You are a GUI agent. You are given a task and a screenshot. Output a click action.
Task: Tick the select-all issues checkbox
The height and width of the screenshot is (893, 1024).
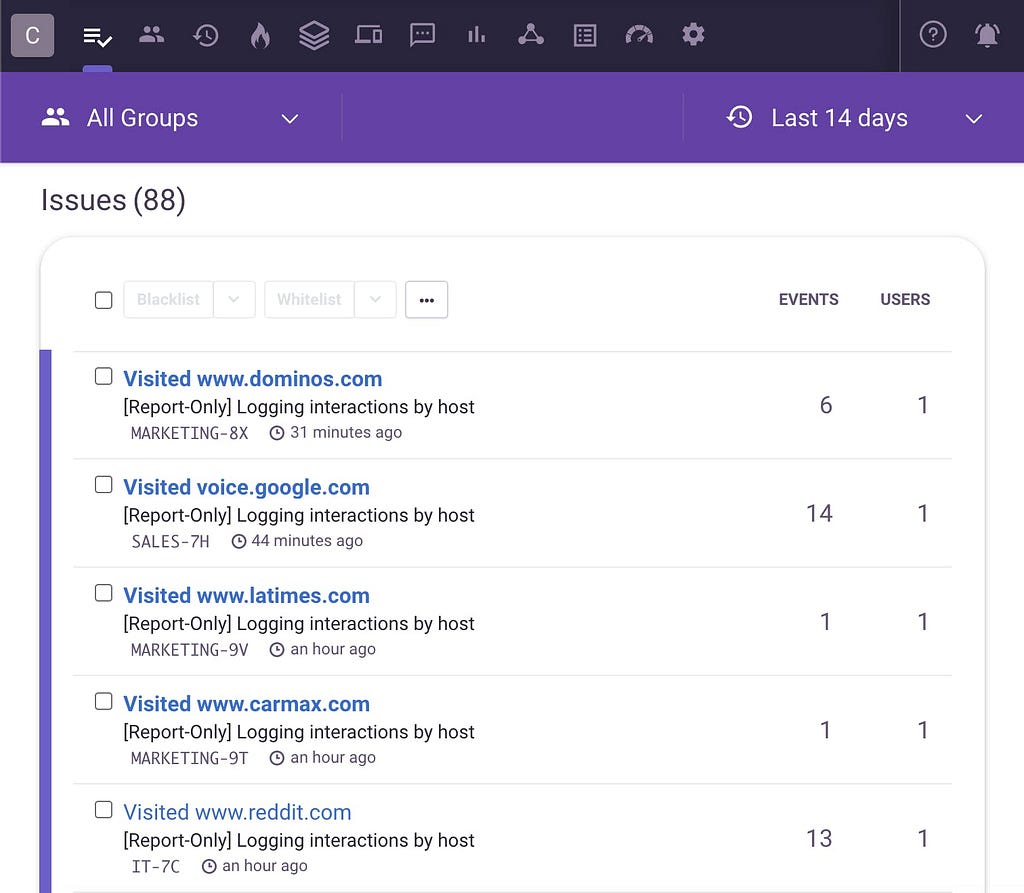(103, 300)
